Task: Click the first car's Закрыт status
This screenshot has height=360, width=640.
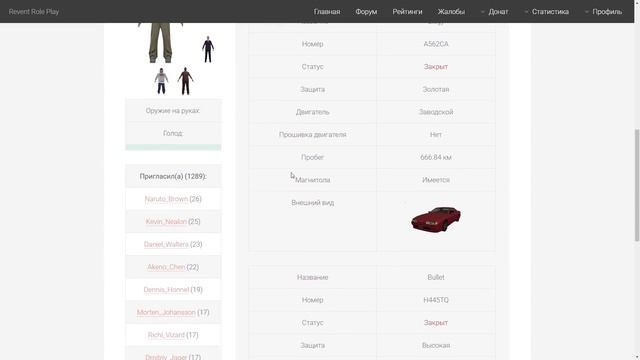Action: (x=436, y=67)
